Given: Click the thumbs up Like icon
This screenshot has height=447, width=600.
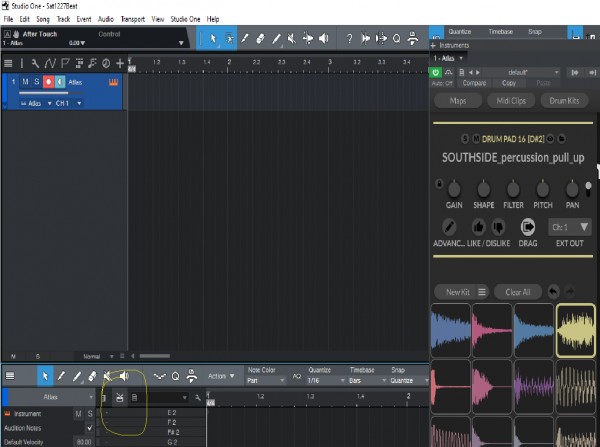Looking at the screenshot, I should (478, 227).
